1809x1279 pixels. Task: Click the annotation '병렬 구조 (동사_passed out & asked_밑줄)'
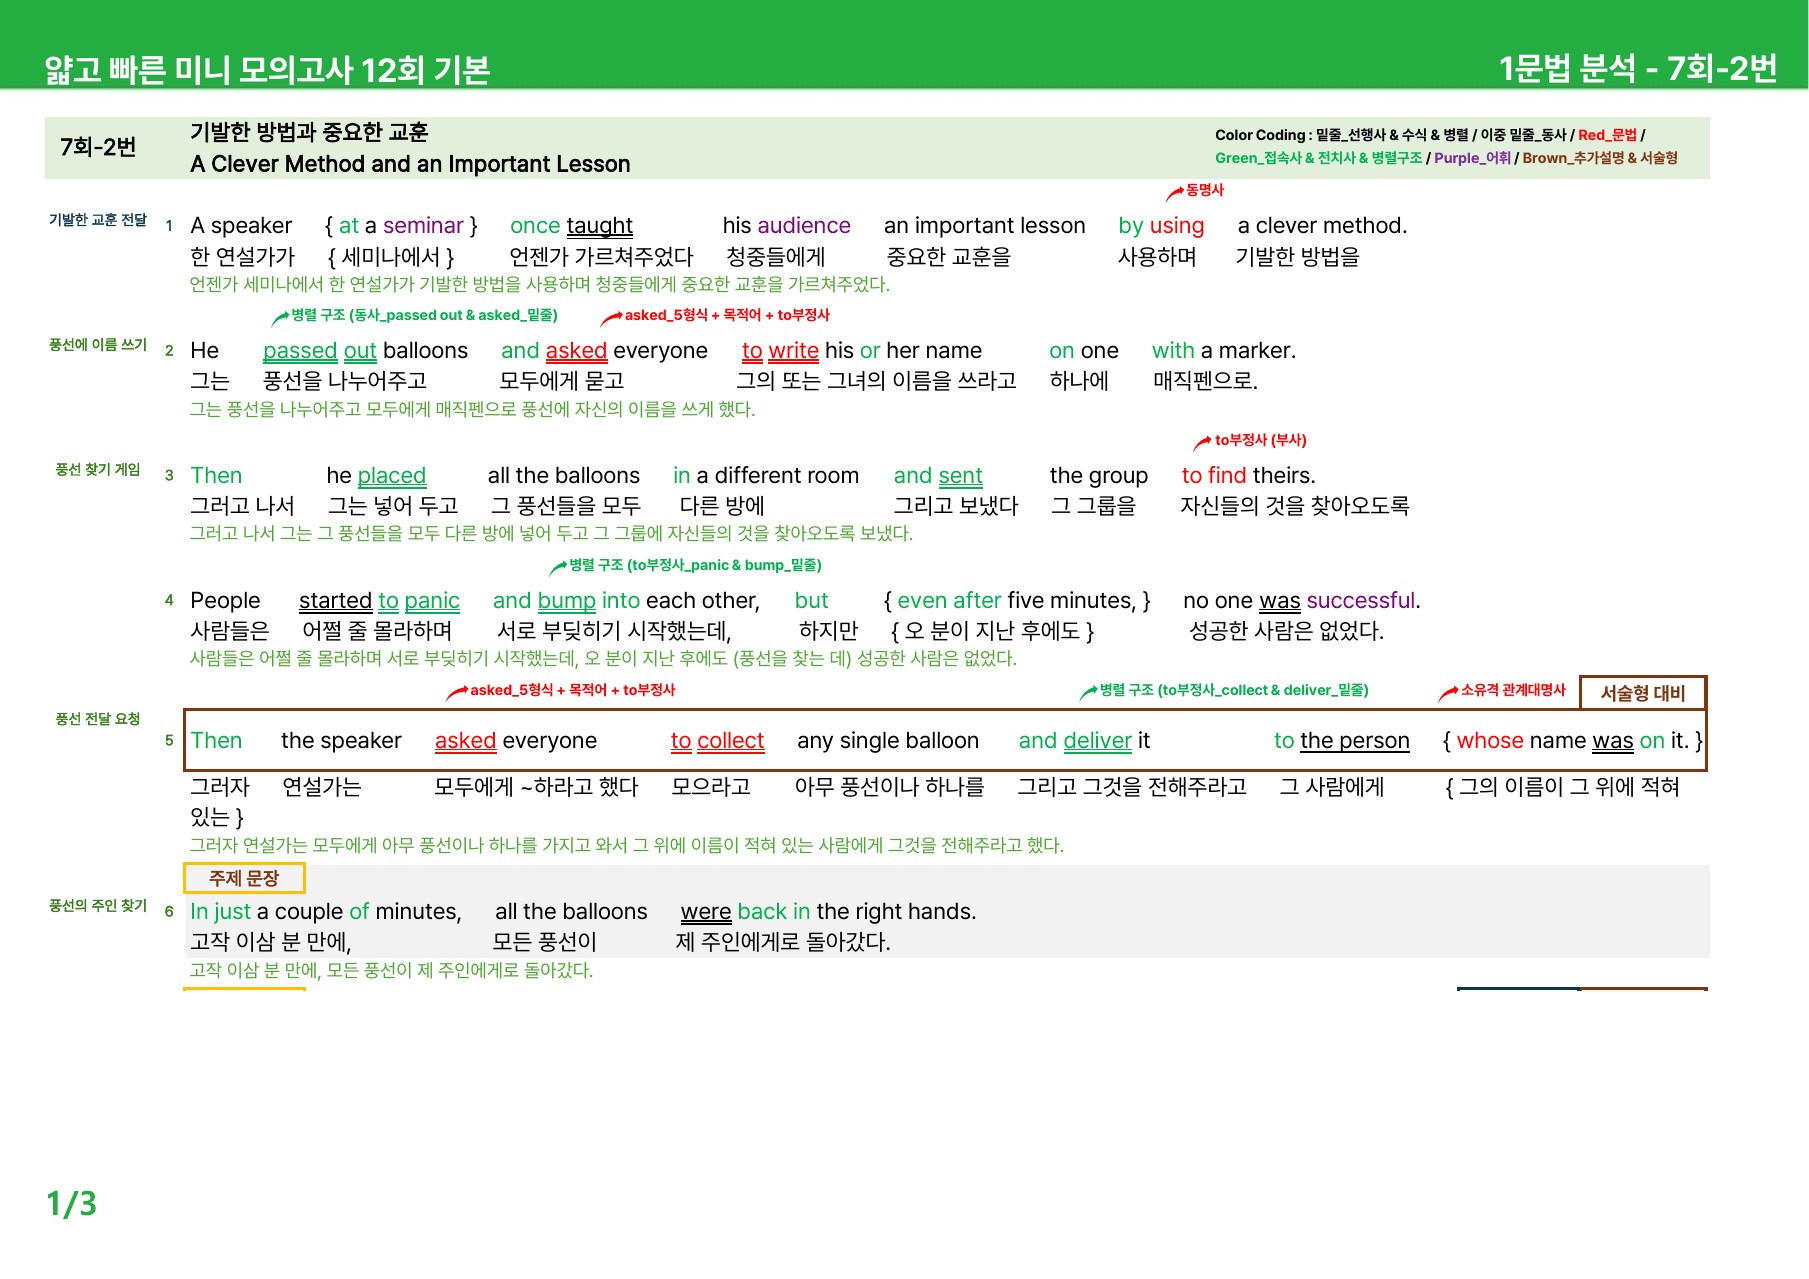coord(424,315)
